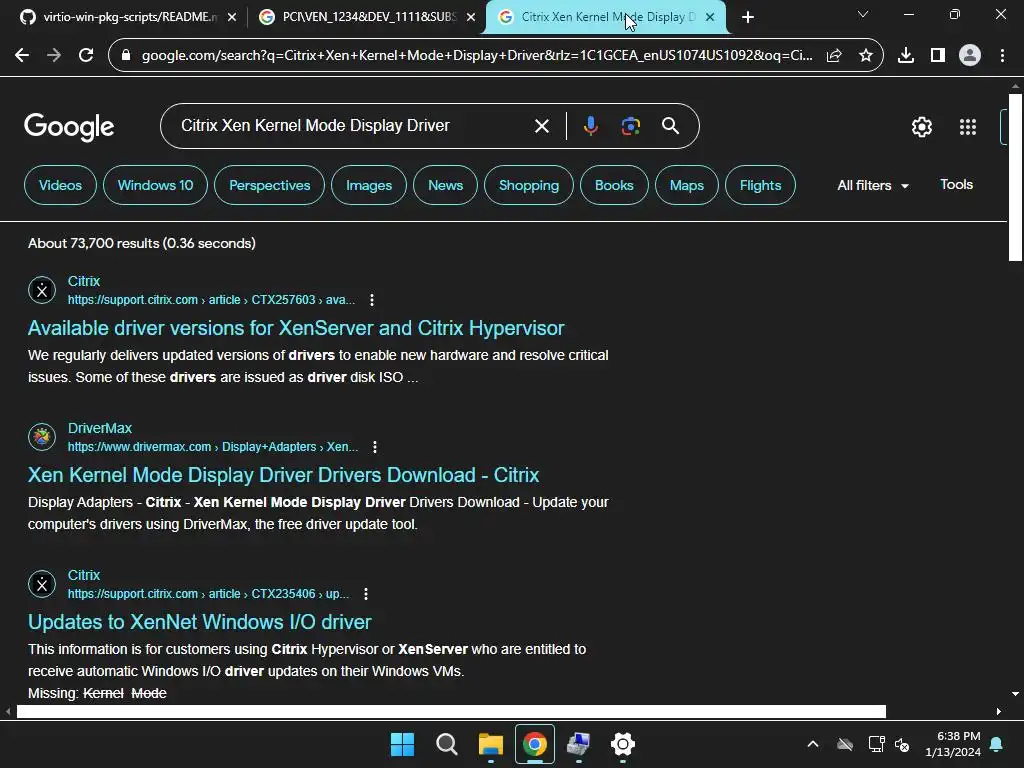1024x768 pixels.
Task: Reload the current page
Action: click(86, 56)
